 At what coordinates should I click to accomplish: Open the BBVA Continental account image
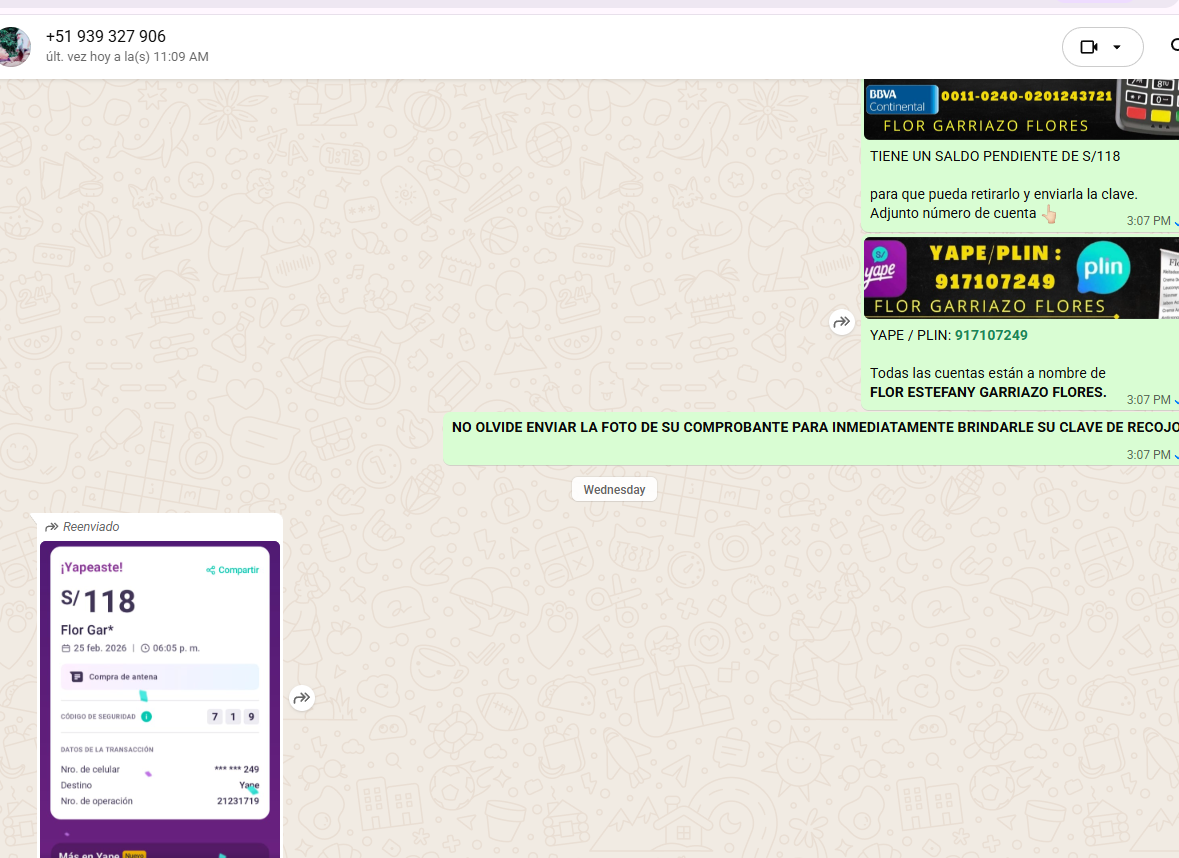click(1020, 108)
